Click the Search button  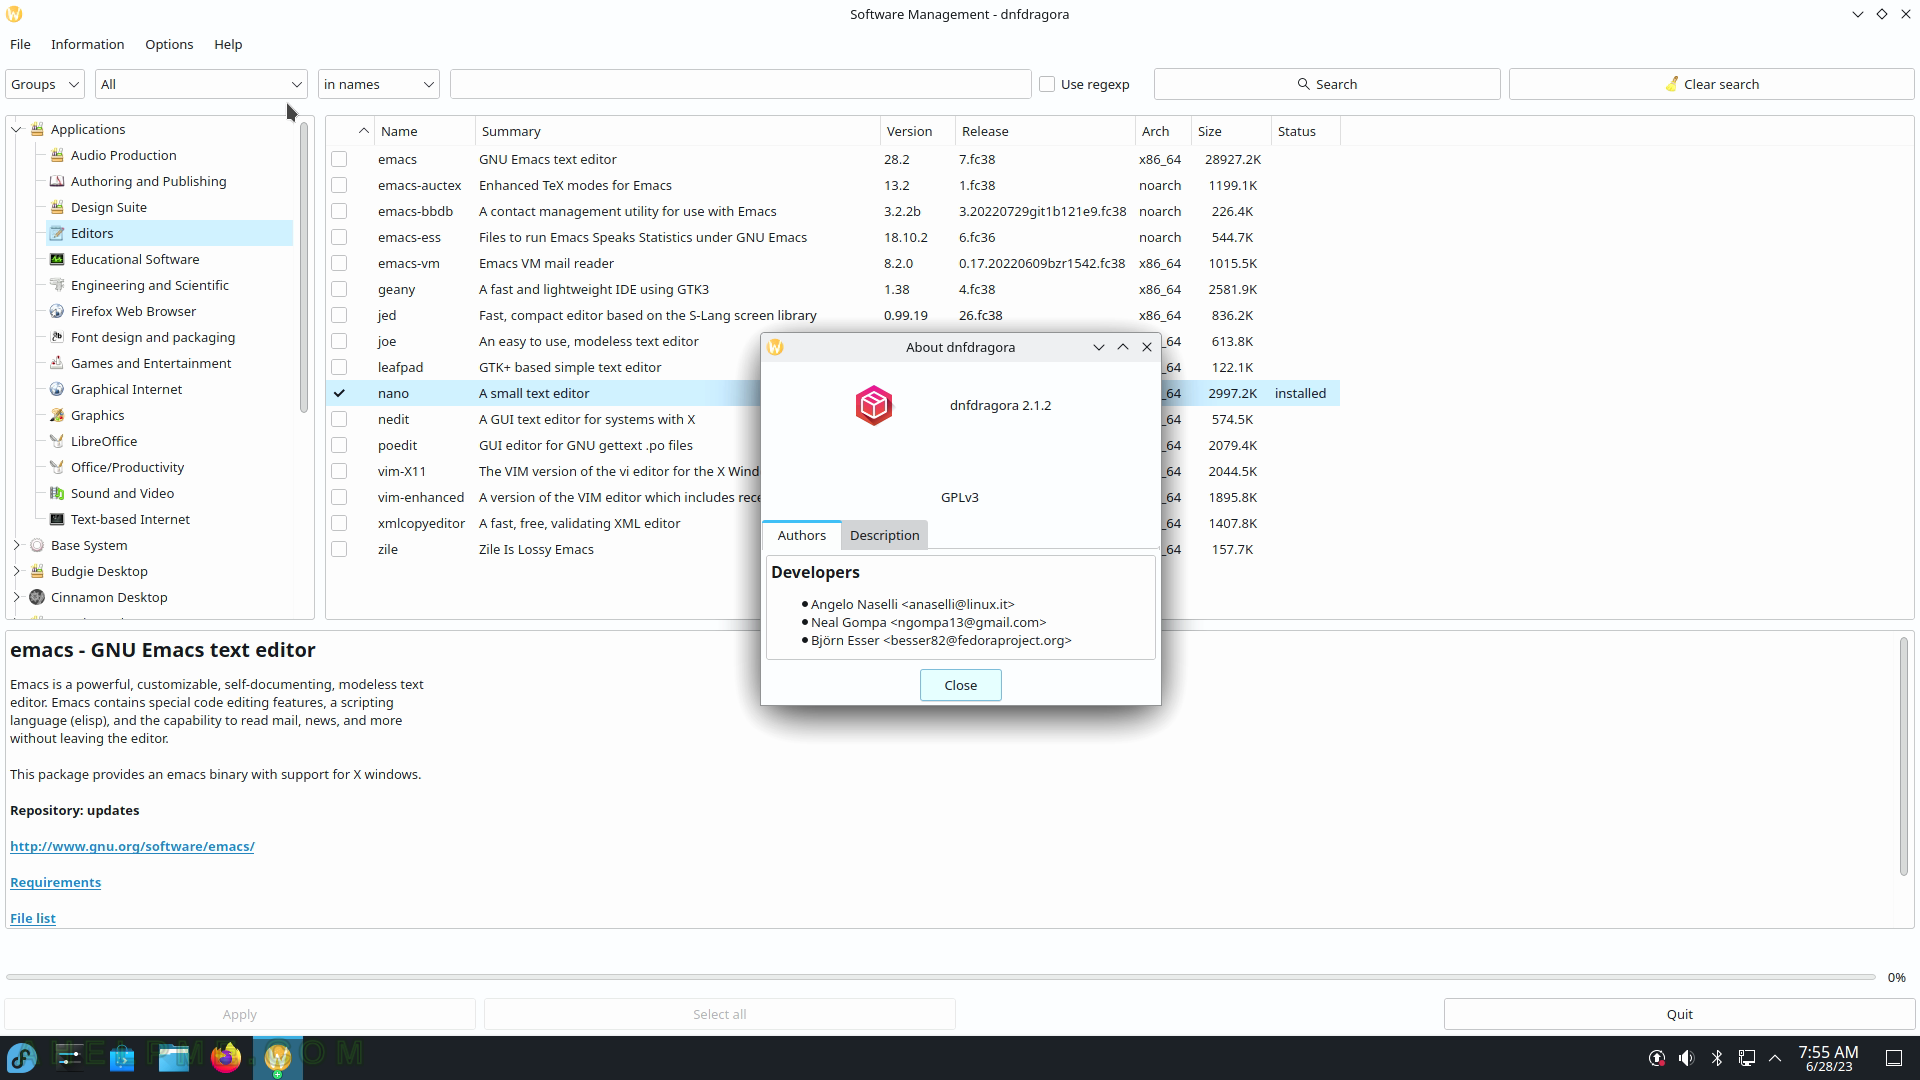[x=1327, y=84]
